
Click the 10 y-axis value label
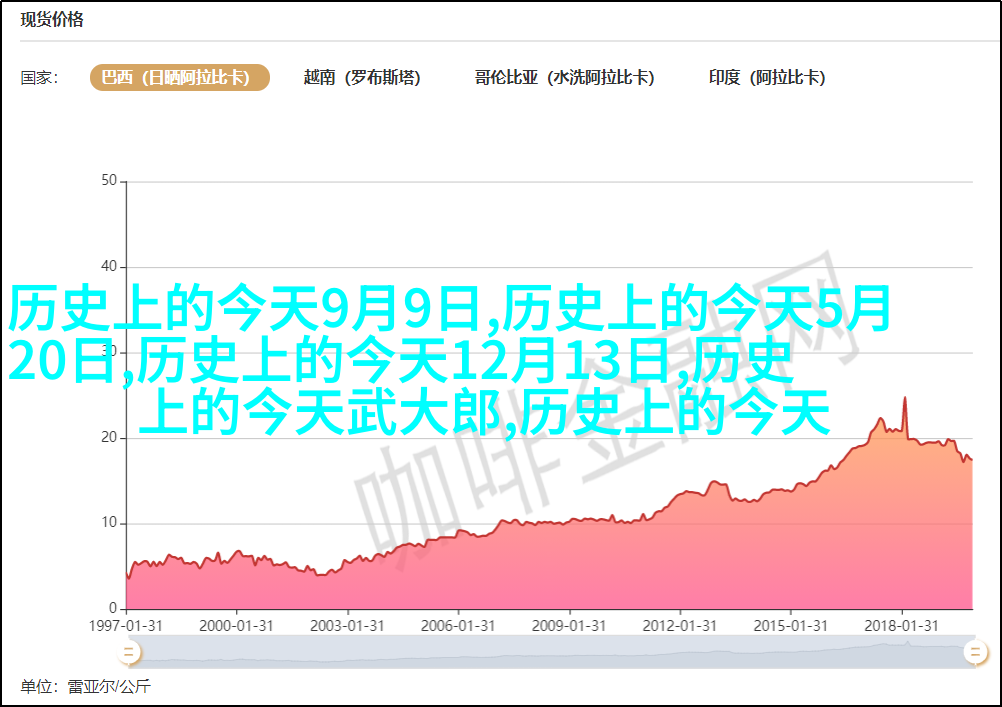pyautogui.click(x=109, y=523)
